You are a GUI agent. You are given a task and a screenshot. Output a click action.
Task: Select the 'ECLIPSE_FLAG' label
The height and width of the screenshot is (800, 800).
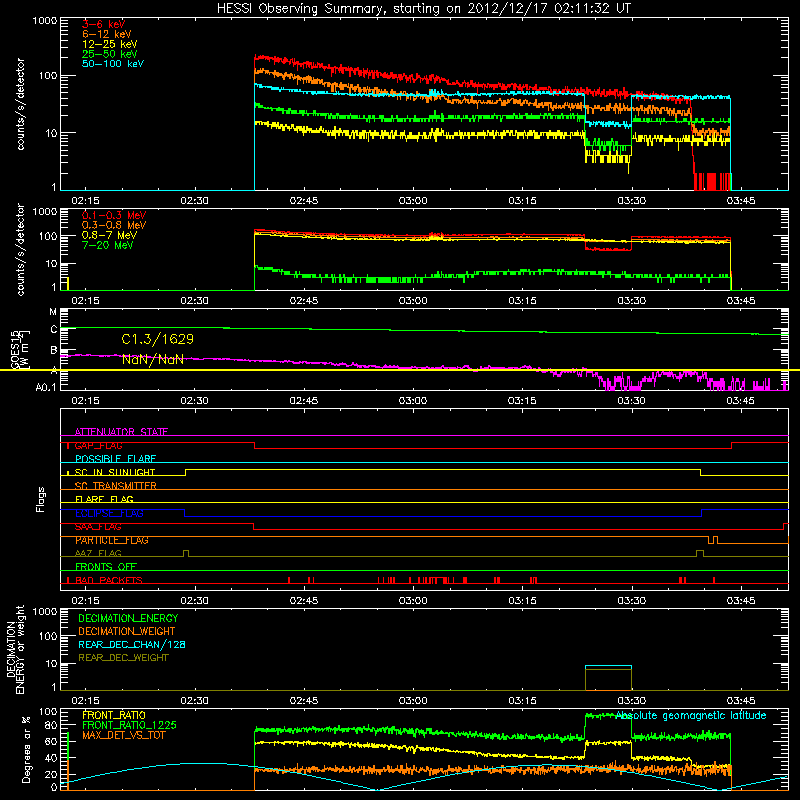coord(109,513)
